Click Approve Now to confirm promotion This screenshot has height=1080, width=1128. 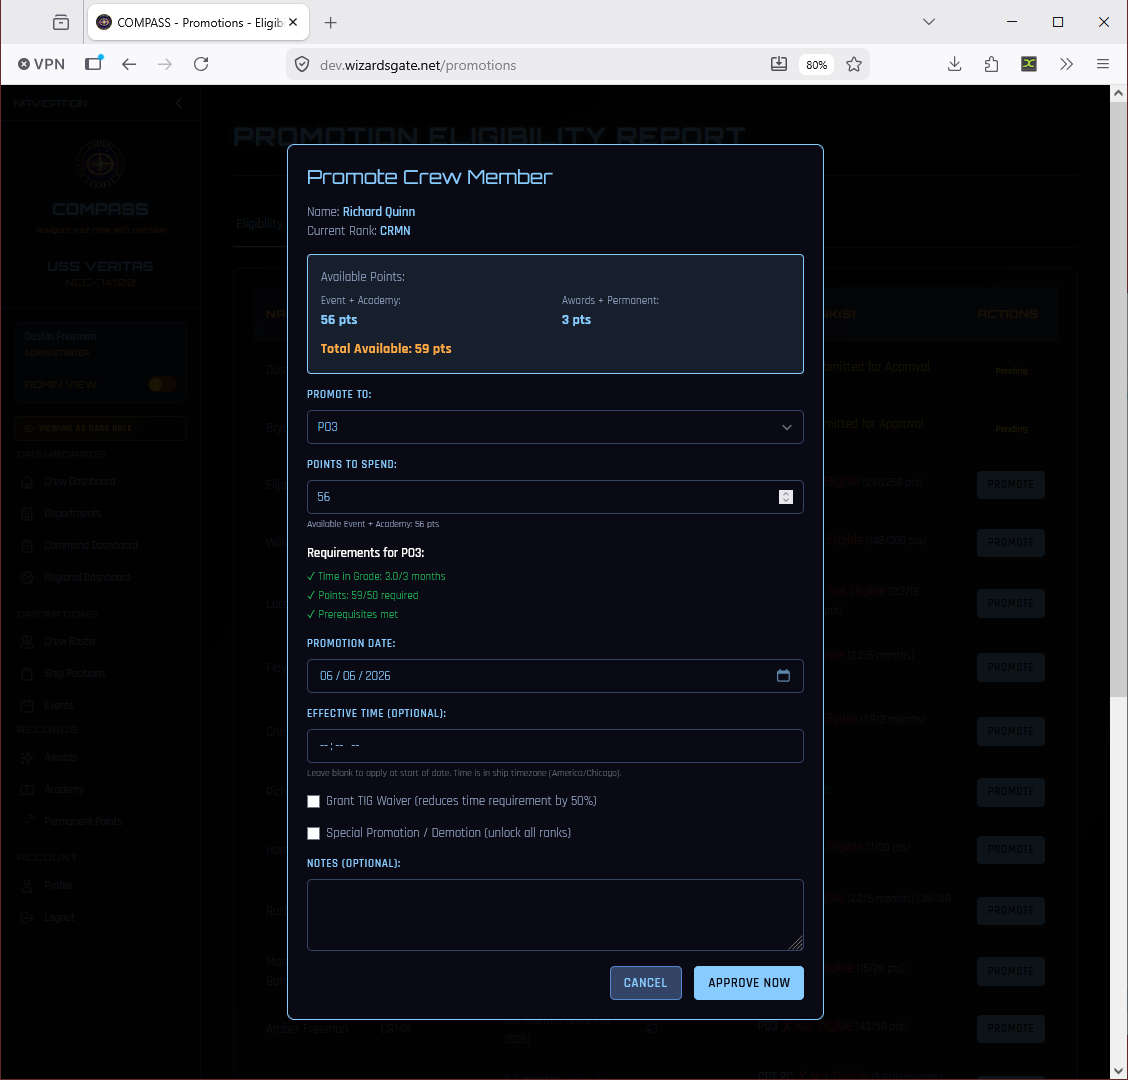point(748,983)
